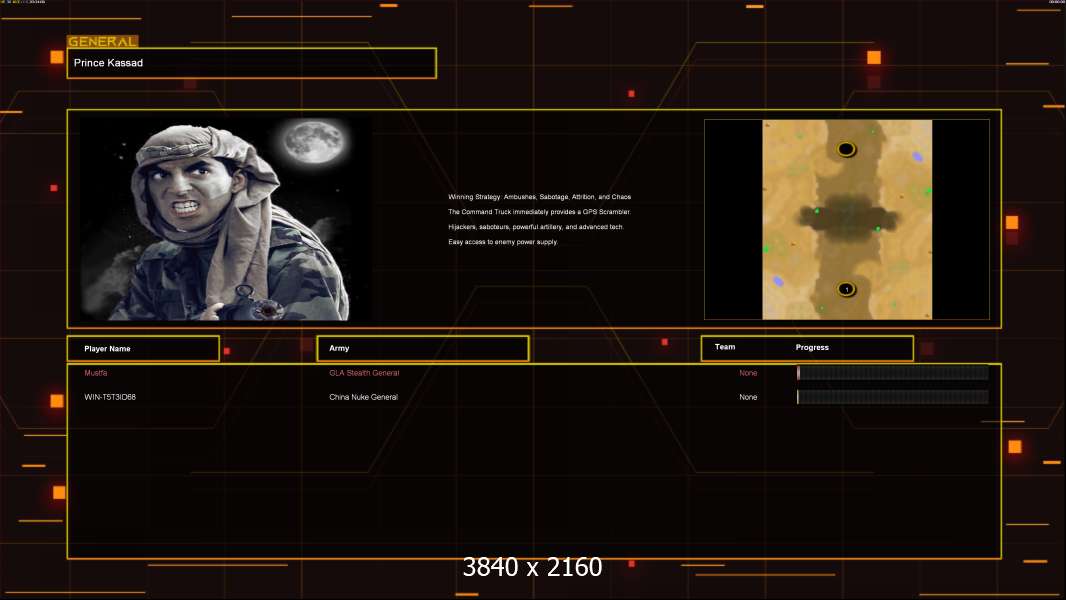The height and width of the screenshot is (600, 1066).
Task: Click the Prince Kassad portrait image
Action: point(225,219)
